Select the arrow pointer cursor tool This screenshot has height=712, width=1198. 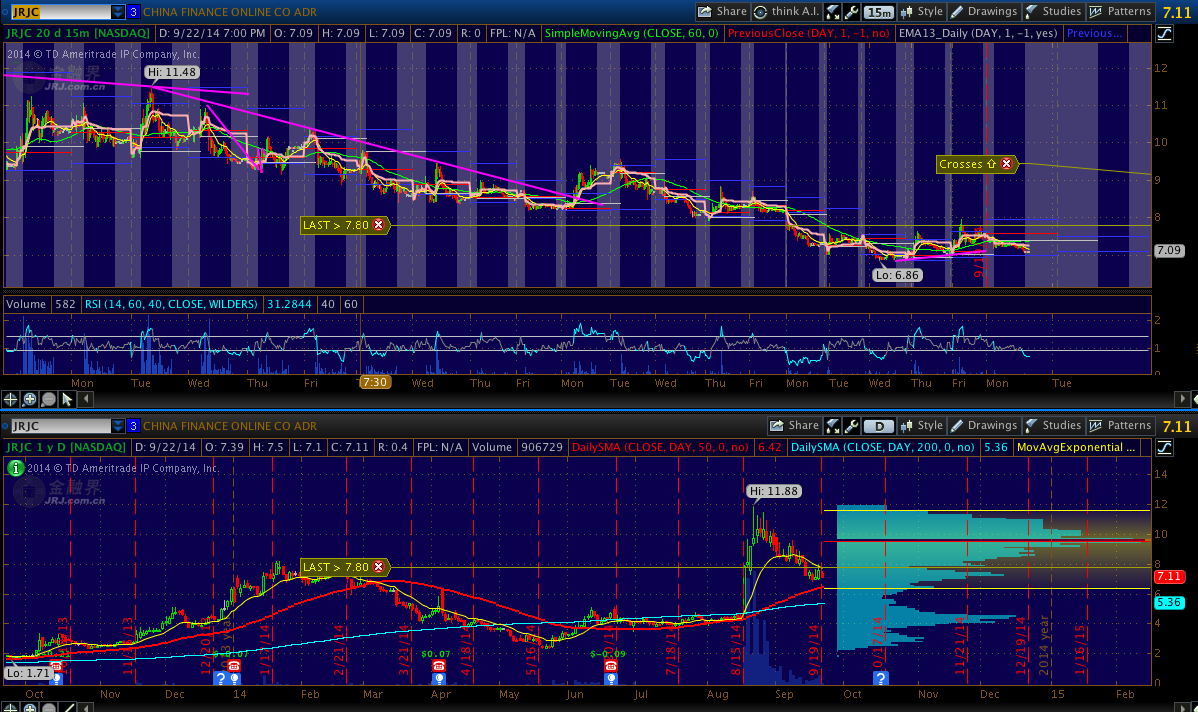pos(67,399)
